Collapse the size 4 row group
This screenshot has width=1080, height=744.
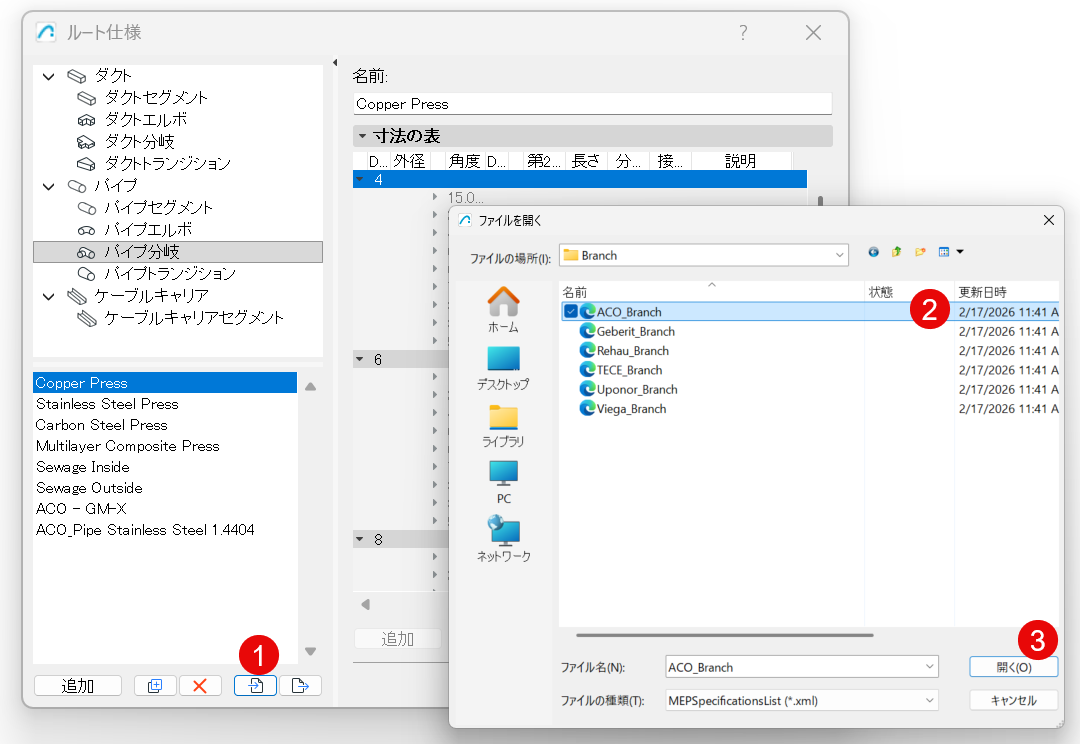(x=360, y=179)
